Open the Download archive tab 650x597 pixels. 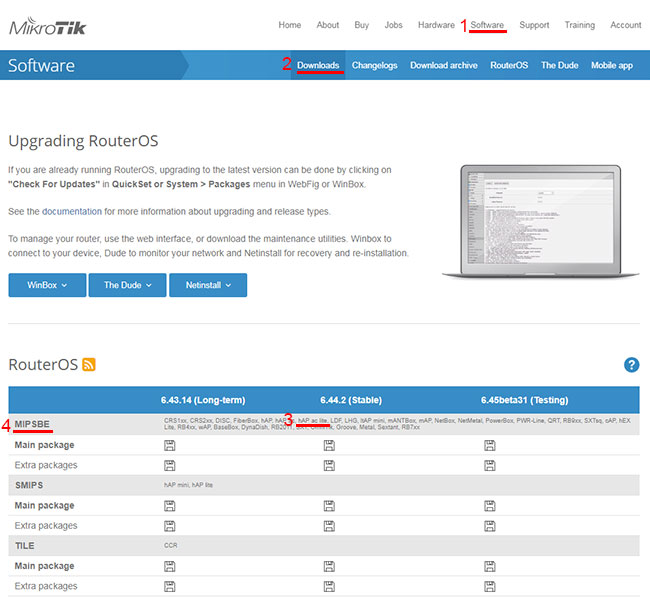[444, 65]
